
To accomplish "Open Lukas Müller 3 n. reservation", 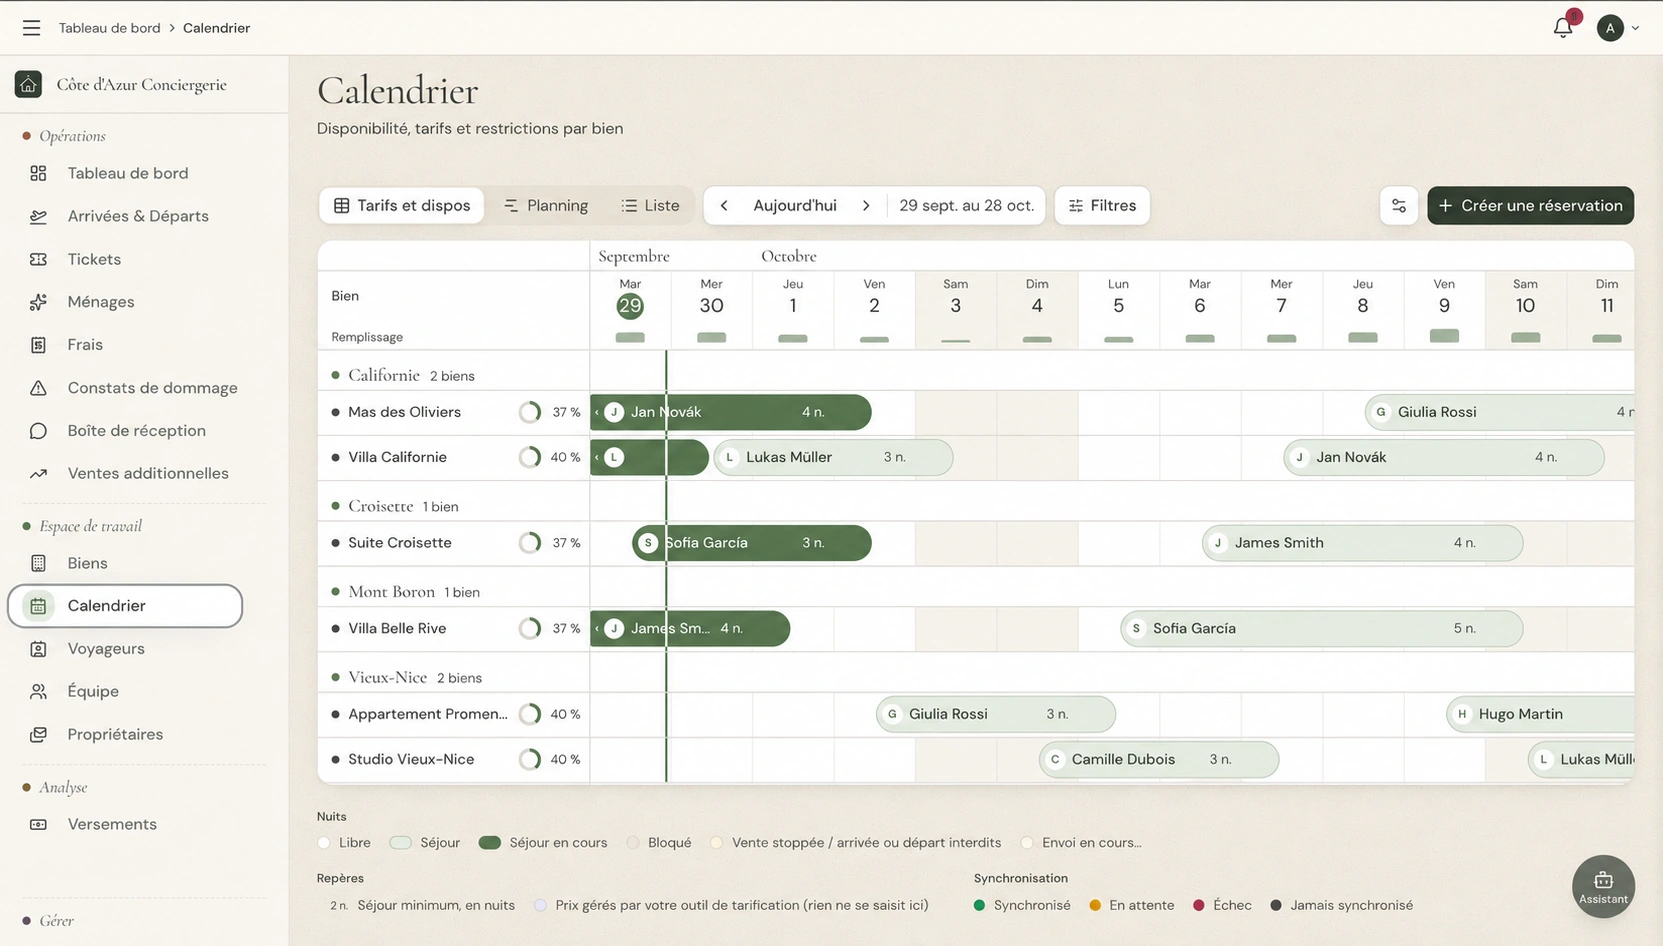I will click(x=833, y=458).
